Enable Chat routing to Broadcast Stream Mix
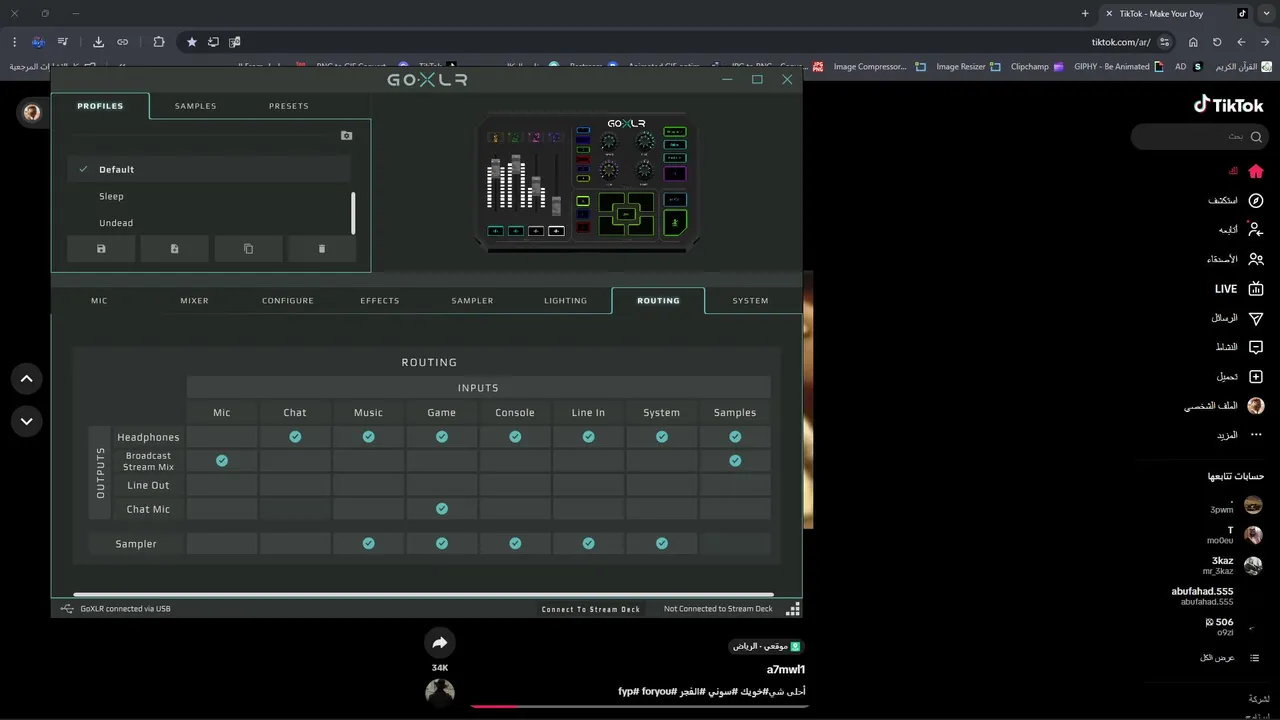1280x720 pixels. 295,461
